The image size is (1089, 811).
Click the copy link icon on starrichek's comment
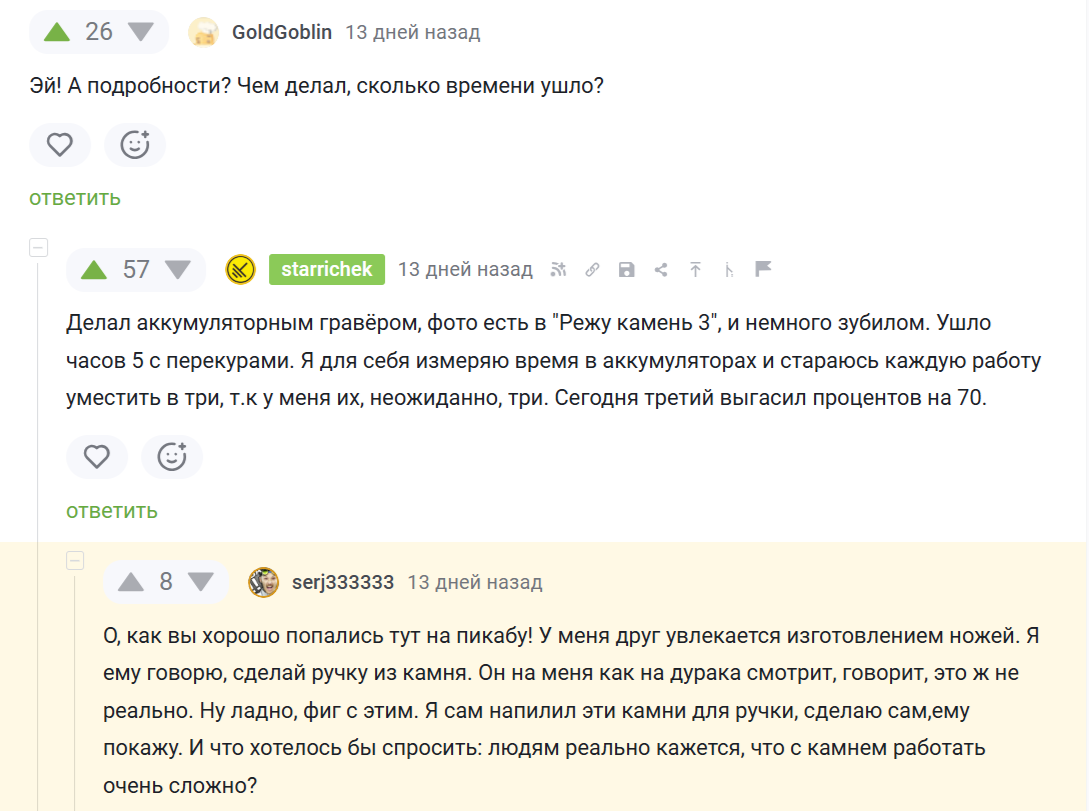tap(592, 269)
